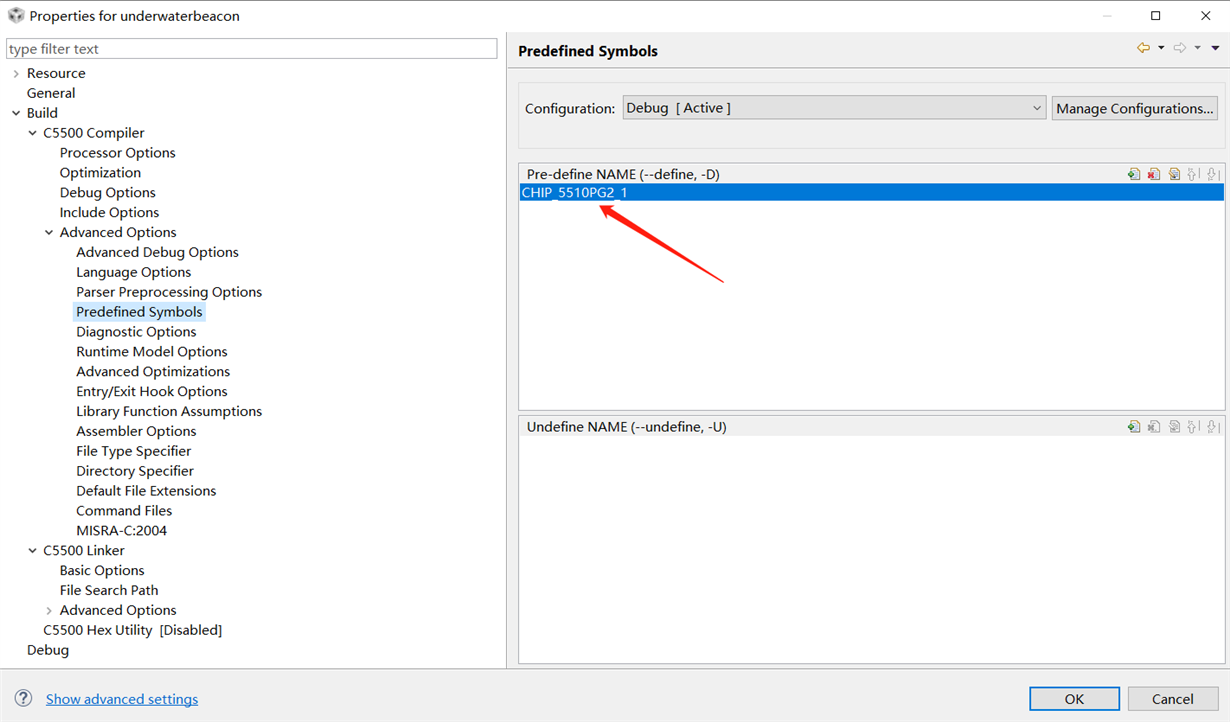Click Delete icon in Pre-define NAME list
The width and height of the screenshot is (1230, 722).
[x=1153, y=174]
